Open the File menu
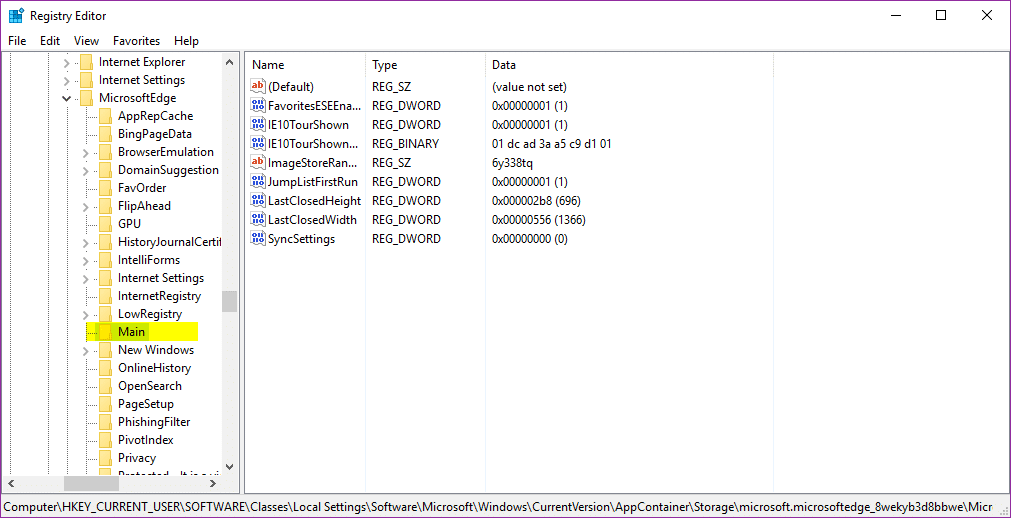 click(17, 41)
